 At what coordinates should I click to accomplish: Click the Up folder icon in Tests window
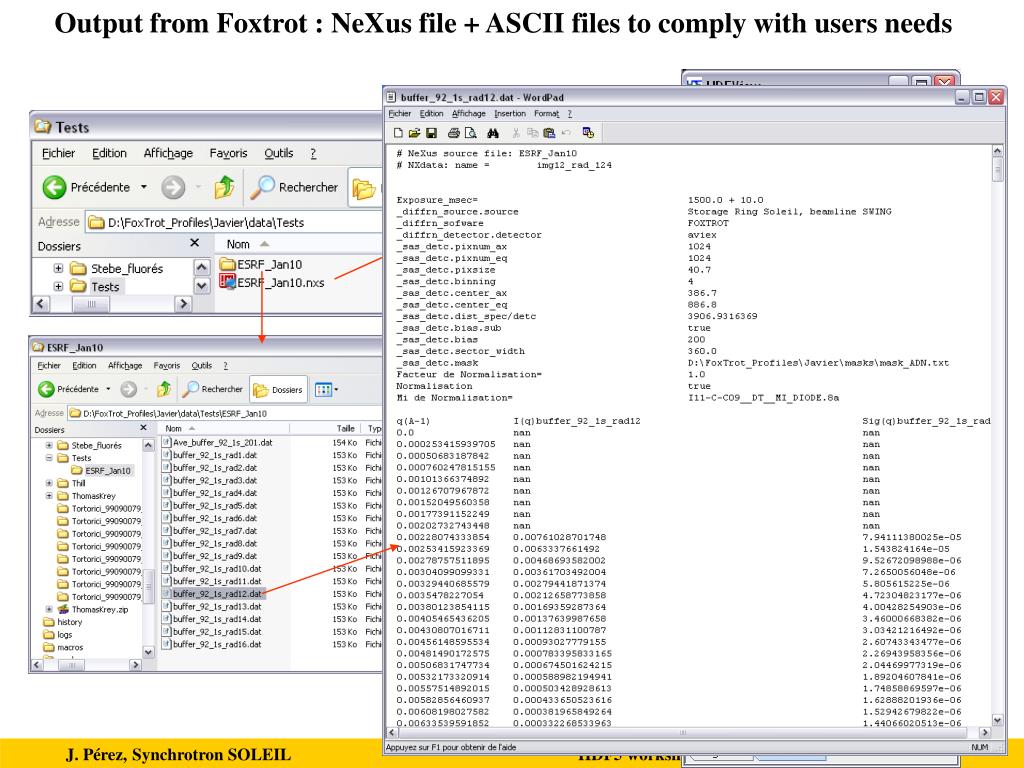pos(224,187)
